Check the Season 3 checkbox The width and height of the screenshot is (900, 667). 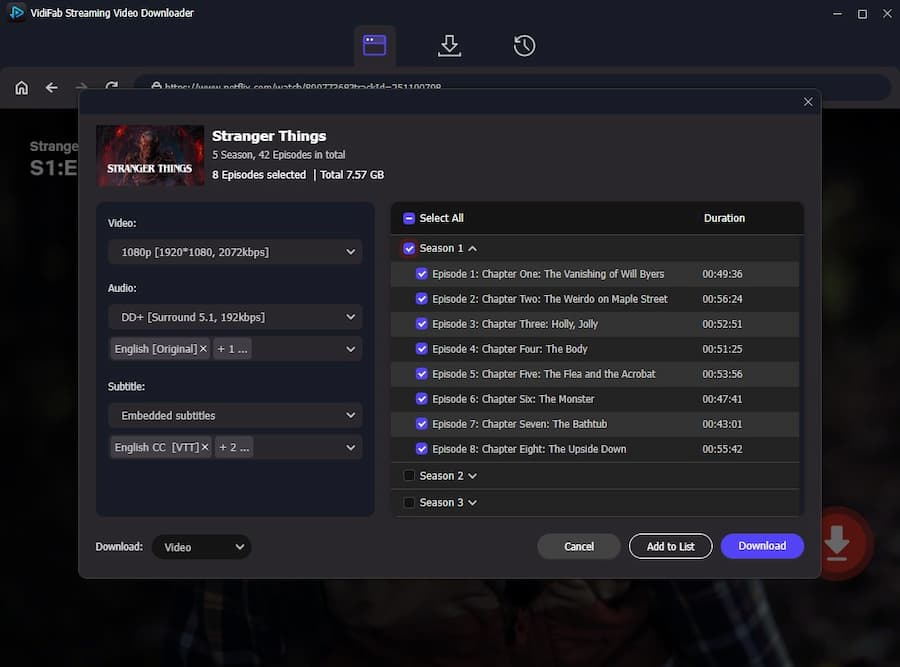pyautogui.click(x=408, y=502)
